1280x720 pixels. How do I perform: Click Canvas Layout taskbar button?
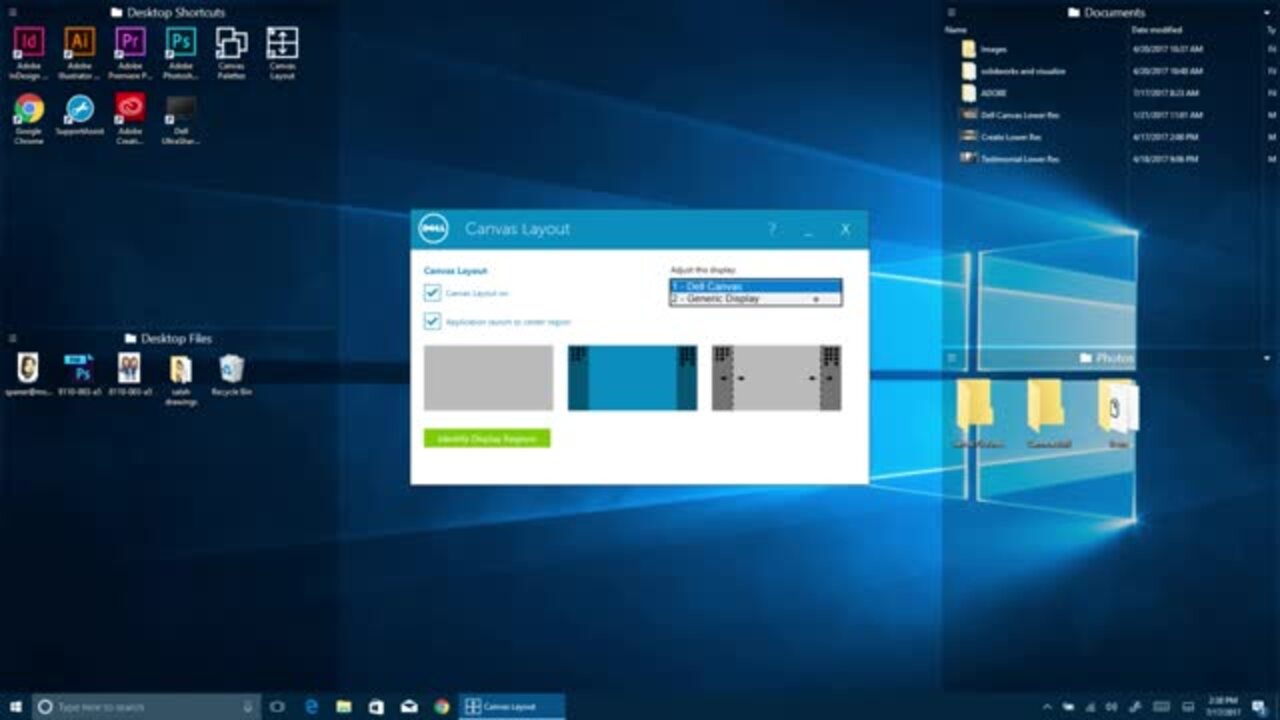point(512,707)
